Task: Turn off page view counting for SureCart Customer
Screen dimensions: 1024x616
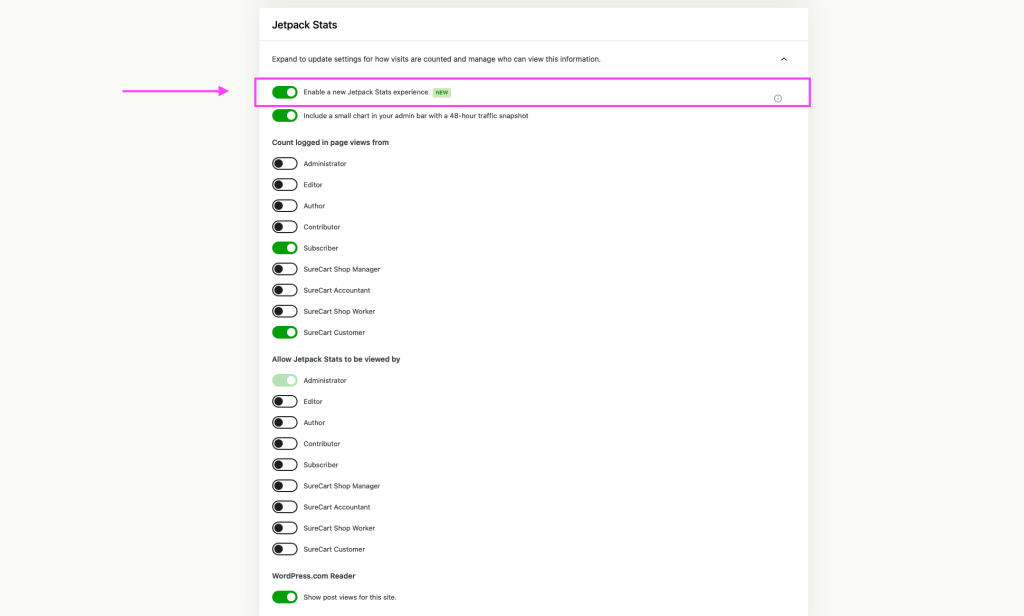Action: (285, 332)
